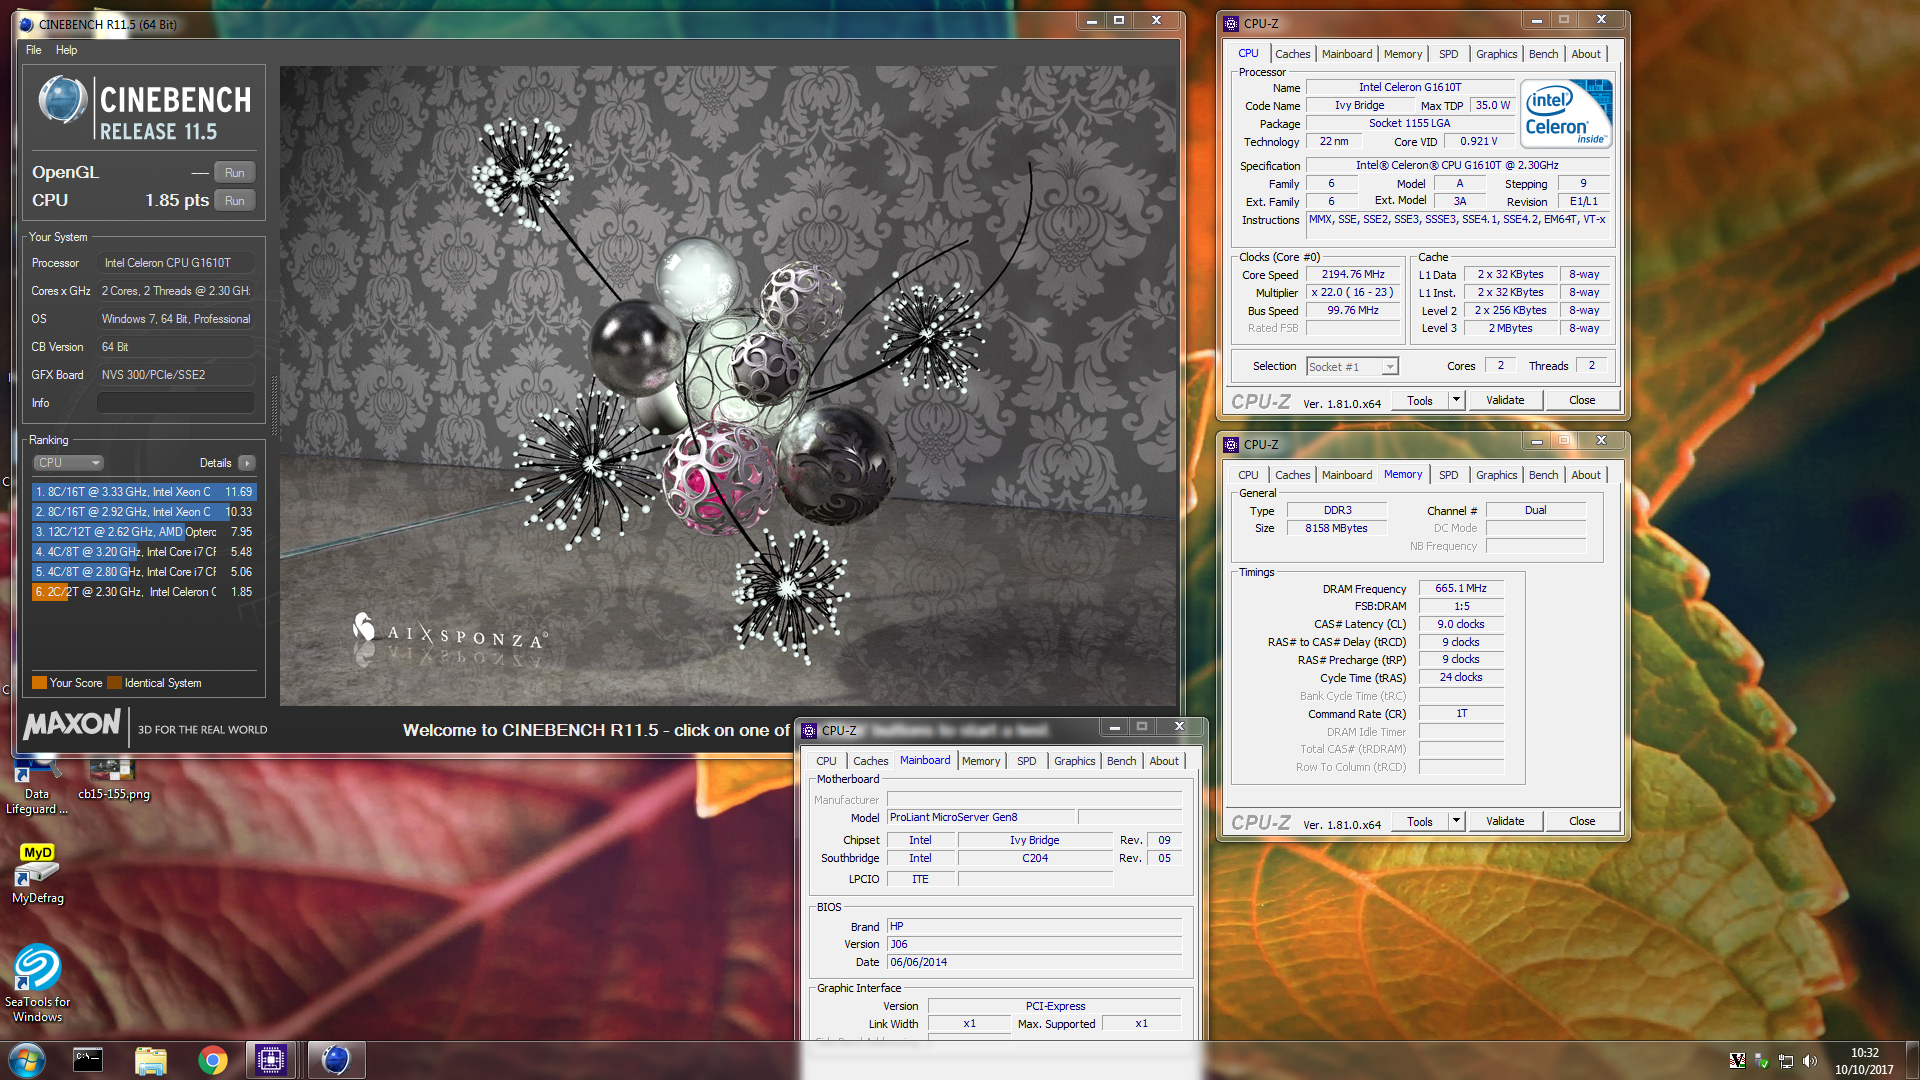Open the Help menu in Cinebench
1920x1080 pixels.
pyautogui.click(x=66, y=50)
